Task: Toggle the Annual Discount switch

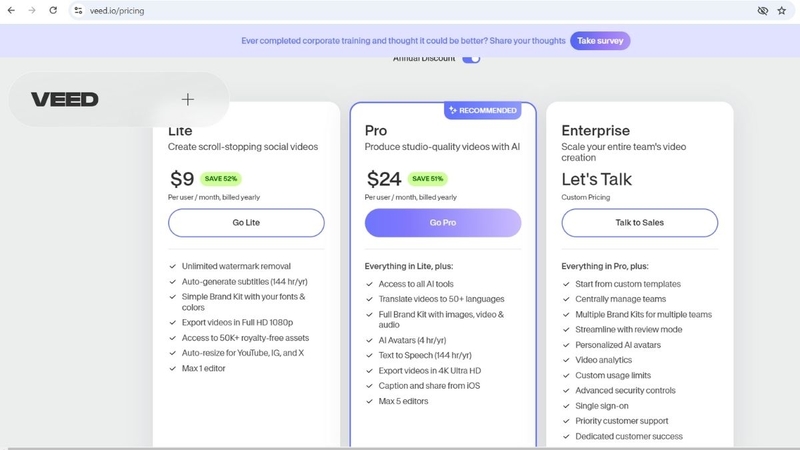Action: coord(471,59)
